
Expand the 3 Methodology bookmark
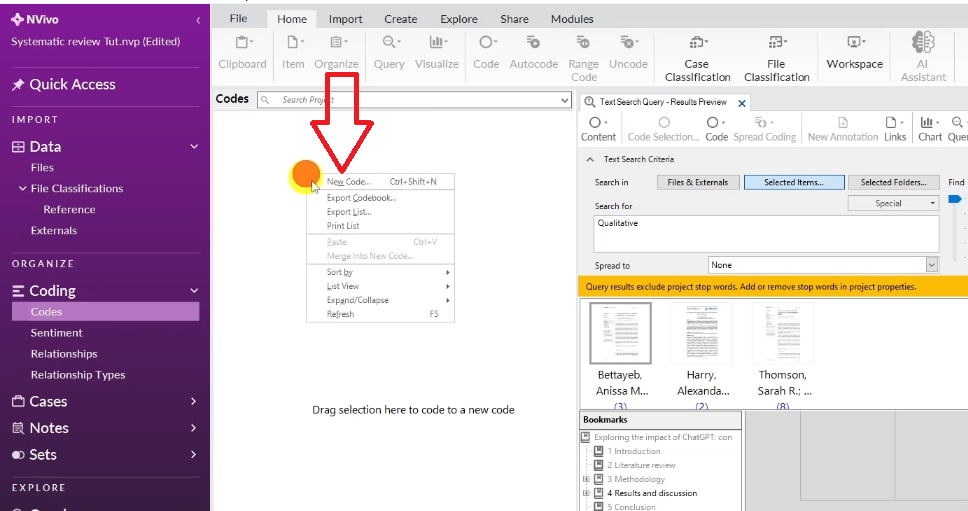pos(586,479)
